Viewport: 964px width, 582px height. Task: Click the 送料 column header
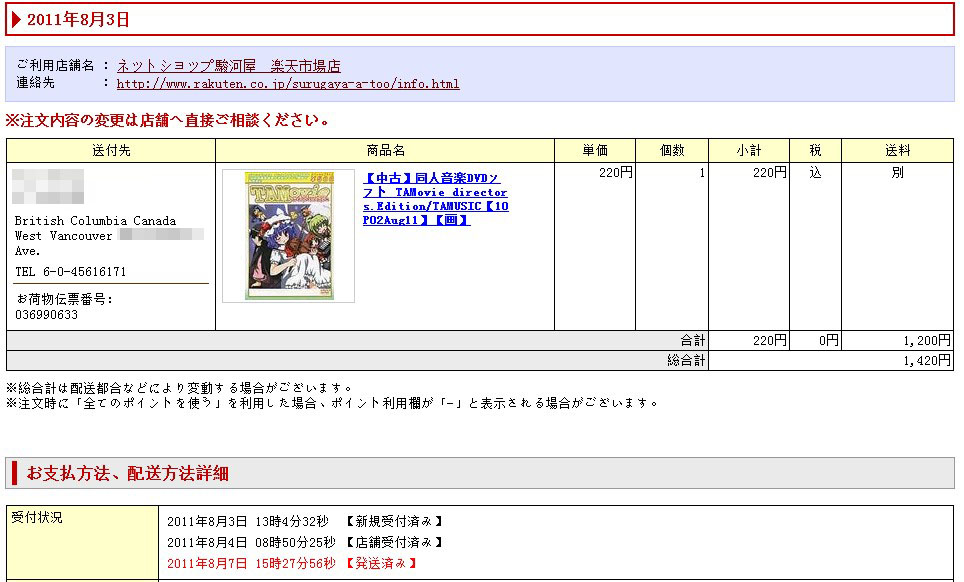897,151
